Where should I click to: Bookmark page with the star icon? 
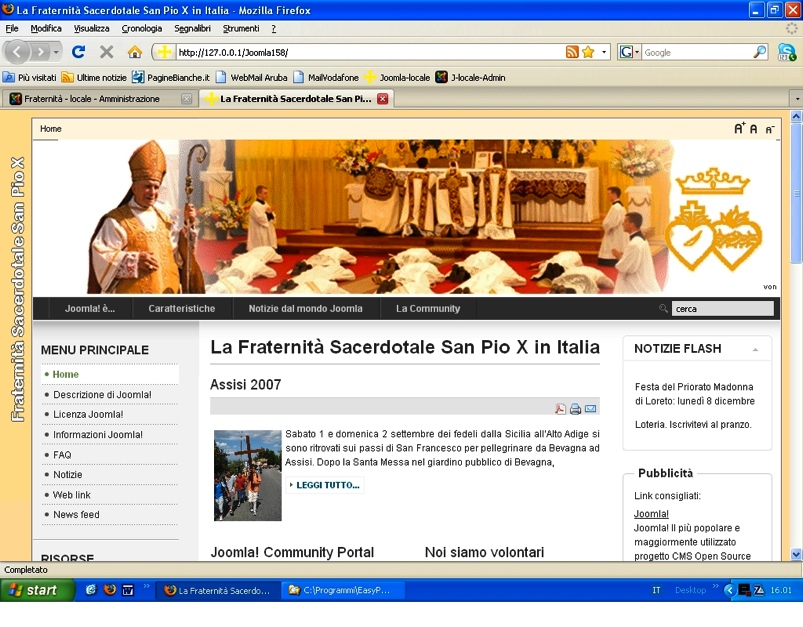pyautogui.click(x=588, y=52)
